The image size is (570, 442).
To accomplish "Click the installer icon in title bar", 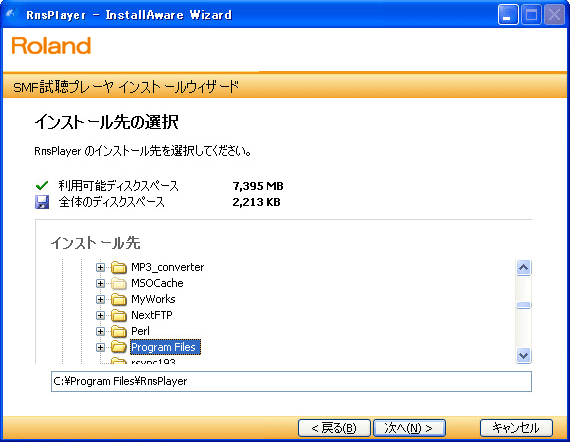I will tap(12, 15).
